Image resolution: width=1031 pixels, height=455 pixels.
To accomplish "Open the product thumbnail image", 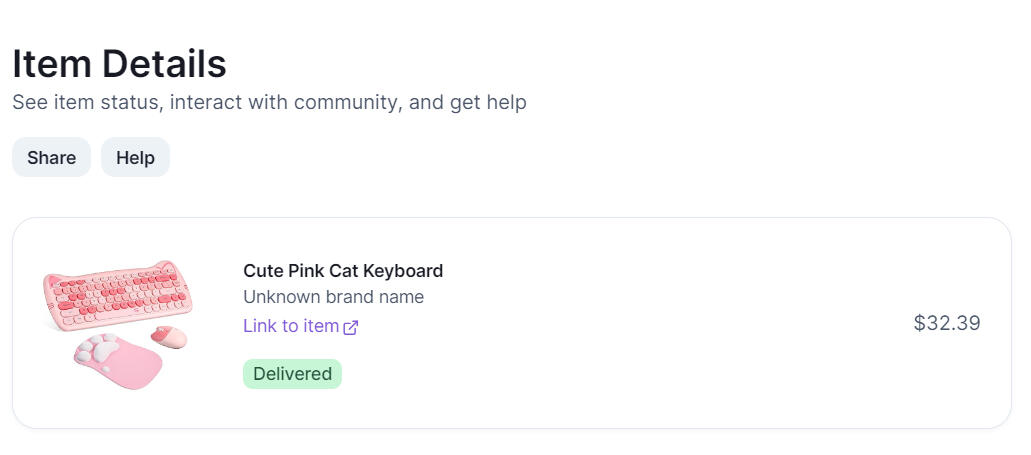I will 118,323.
